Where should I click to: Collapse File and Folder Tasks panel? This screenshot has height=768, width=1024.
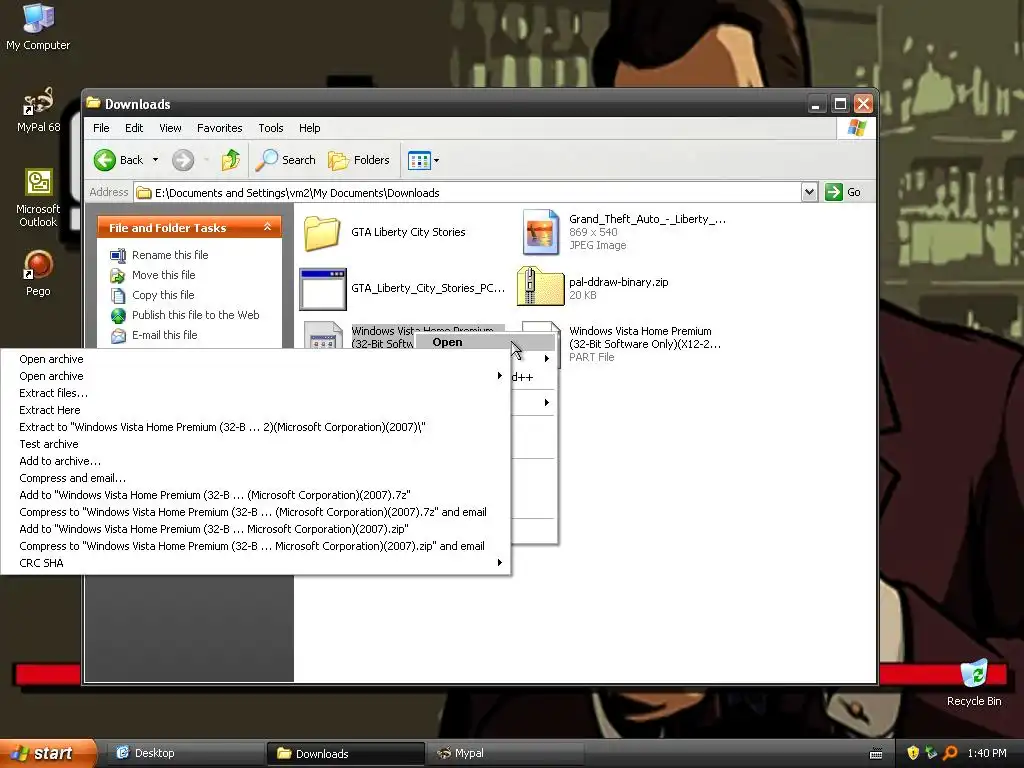coord(267,227)
